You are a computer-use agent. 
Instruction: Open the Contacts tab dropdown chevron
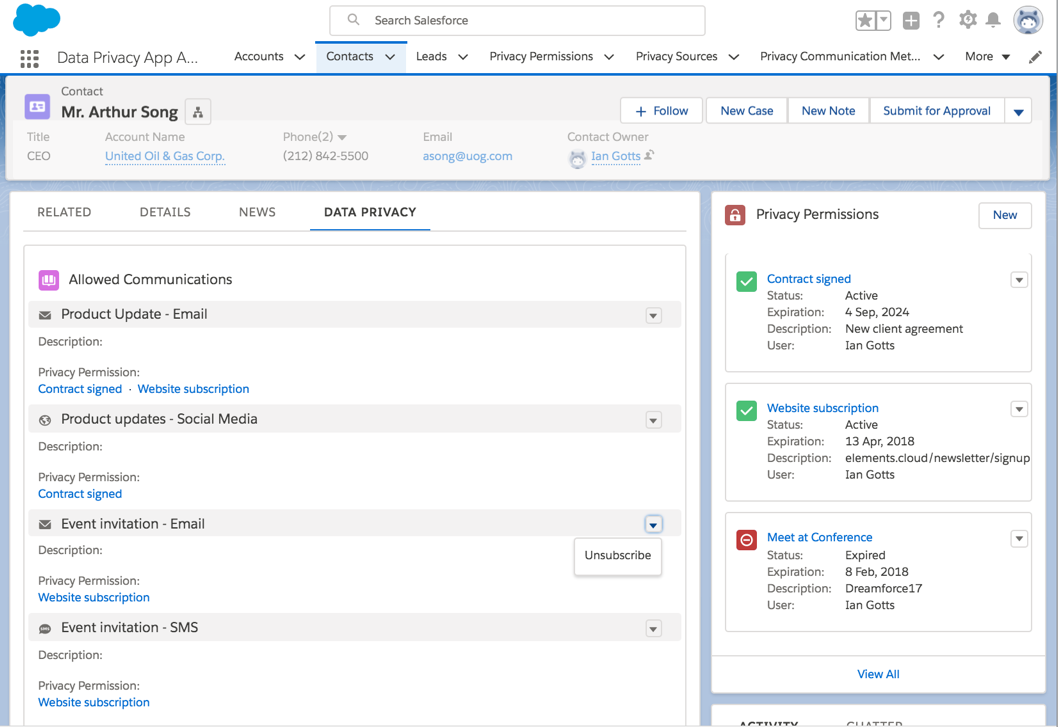pos(390,57)
